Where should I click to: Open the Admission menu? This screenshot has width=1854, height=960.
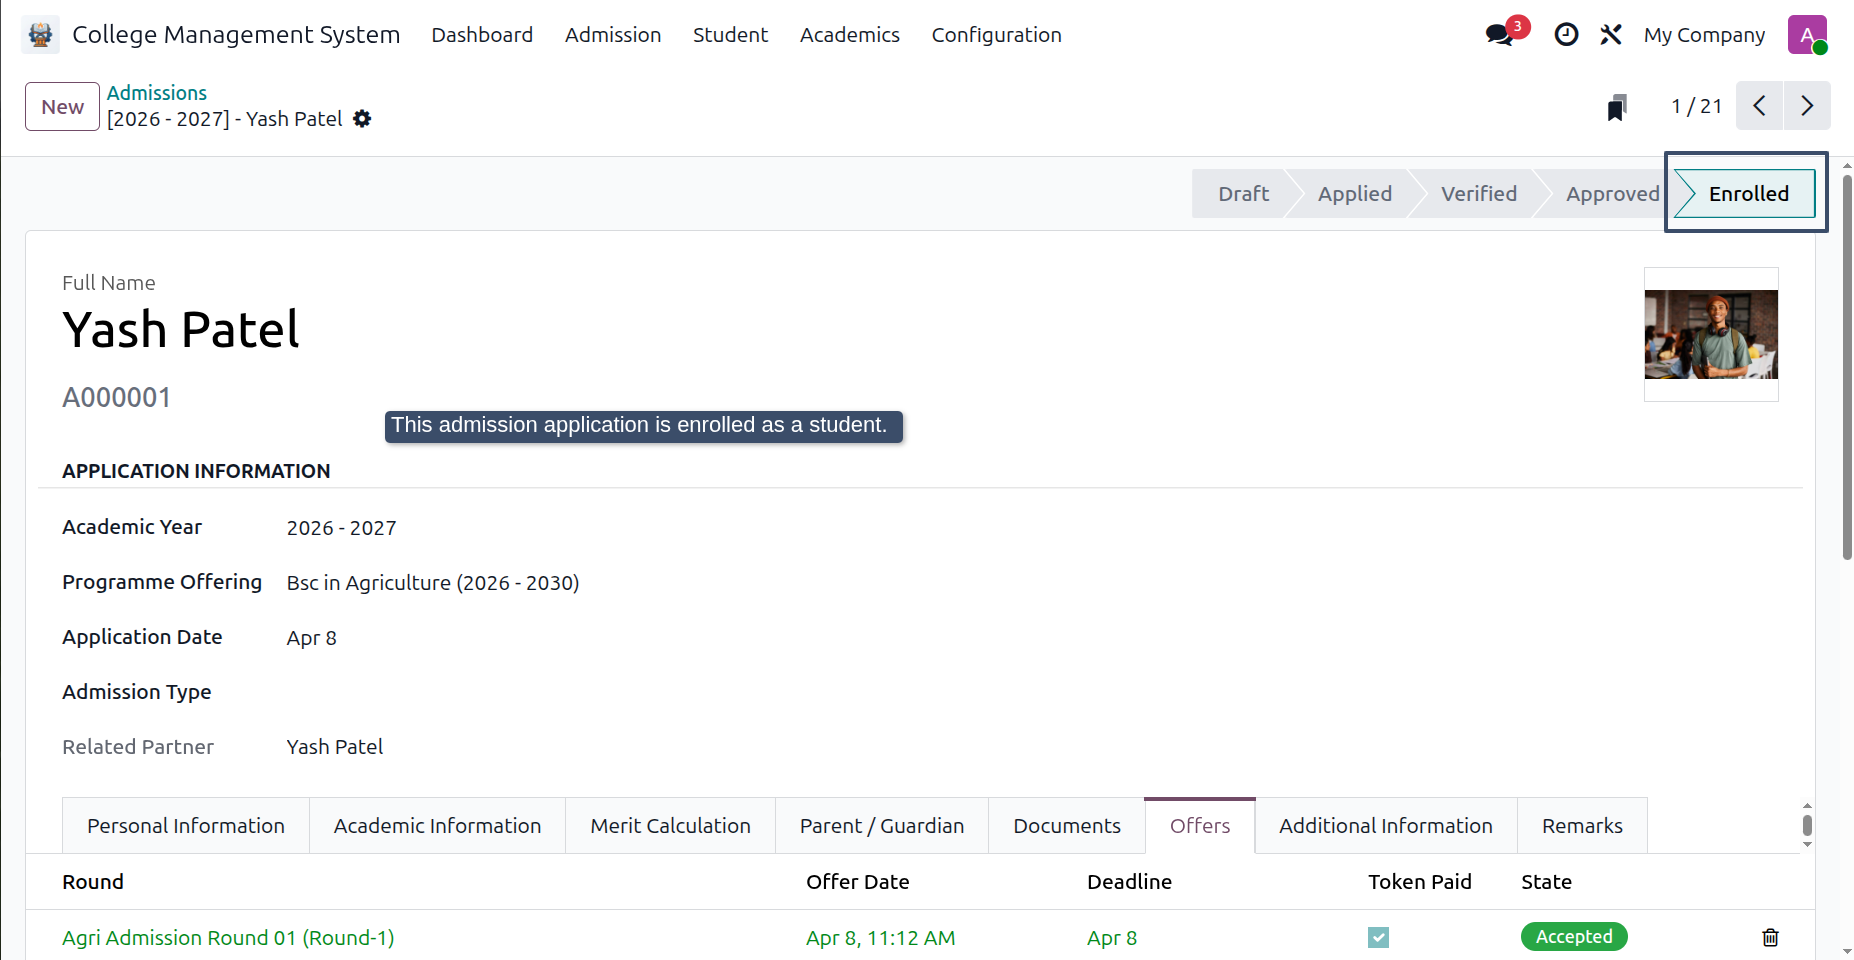click(x=613, y=35)
